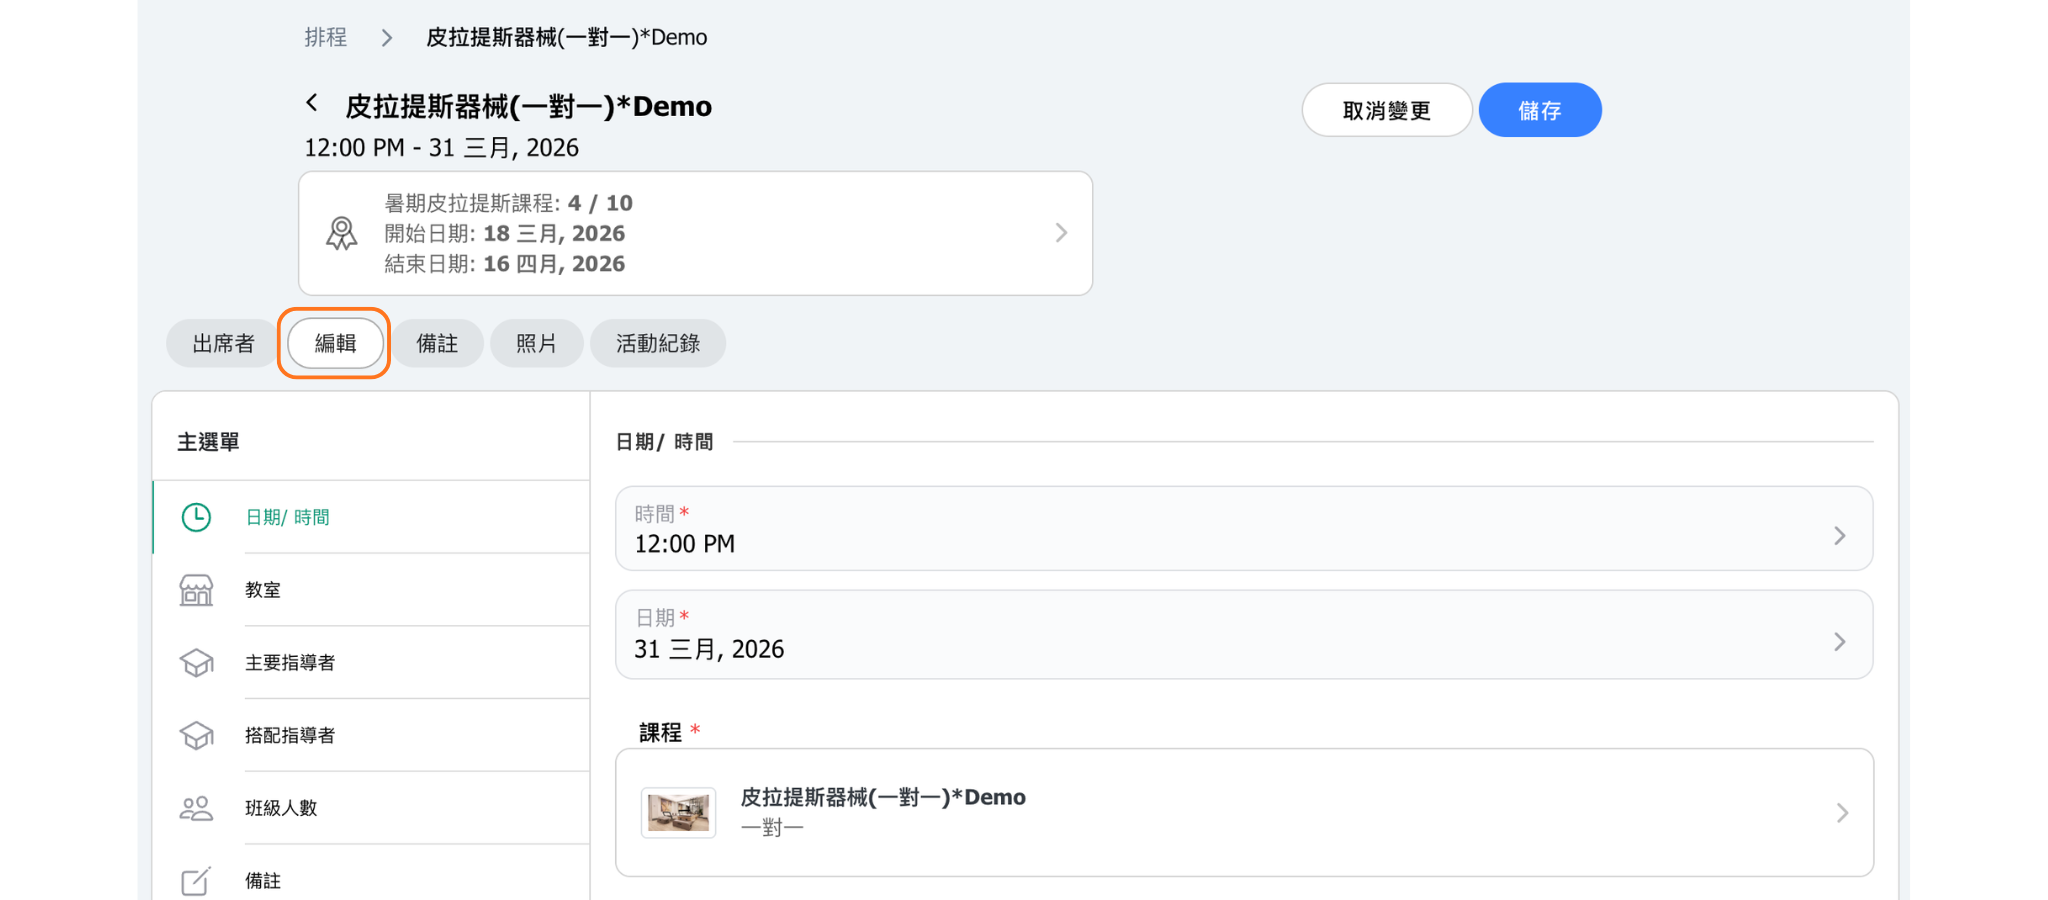The height and width of the screenshot is (900, 2048).
Task: Click the award ribbon icon in the course card
Action: pyautogui.click(x=341, y=233)
